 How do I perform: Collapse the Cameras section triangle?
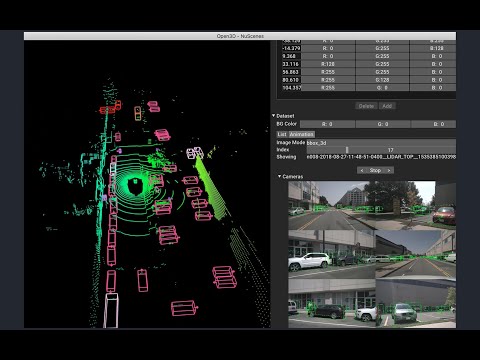(x=279, y=176)
